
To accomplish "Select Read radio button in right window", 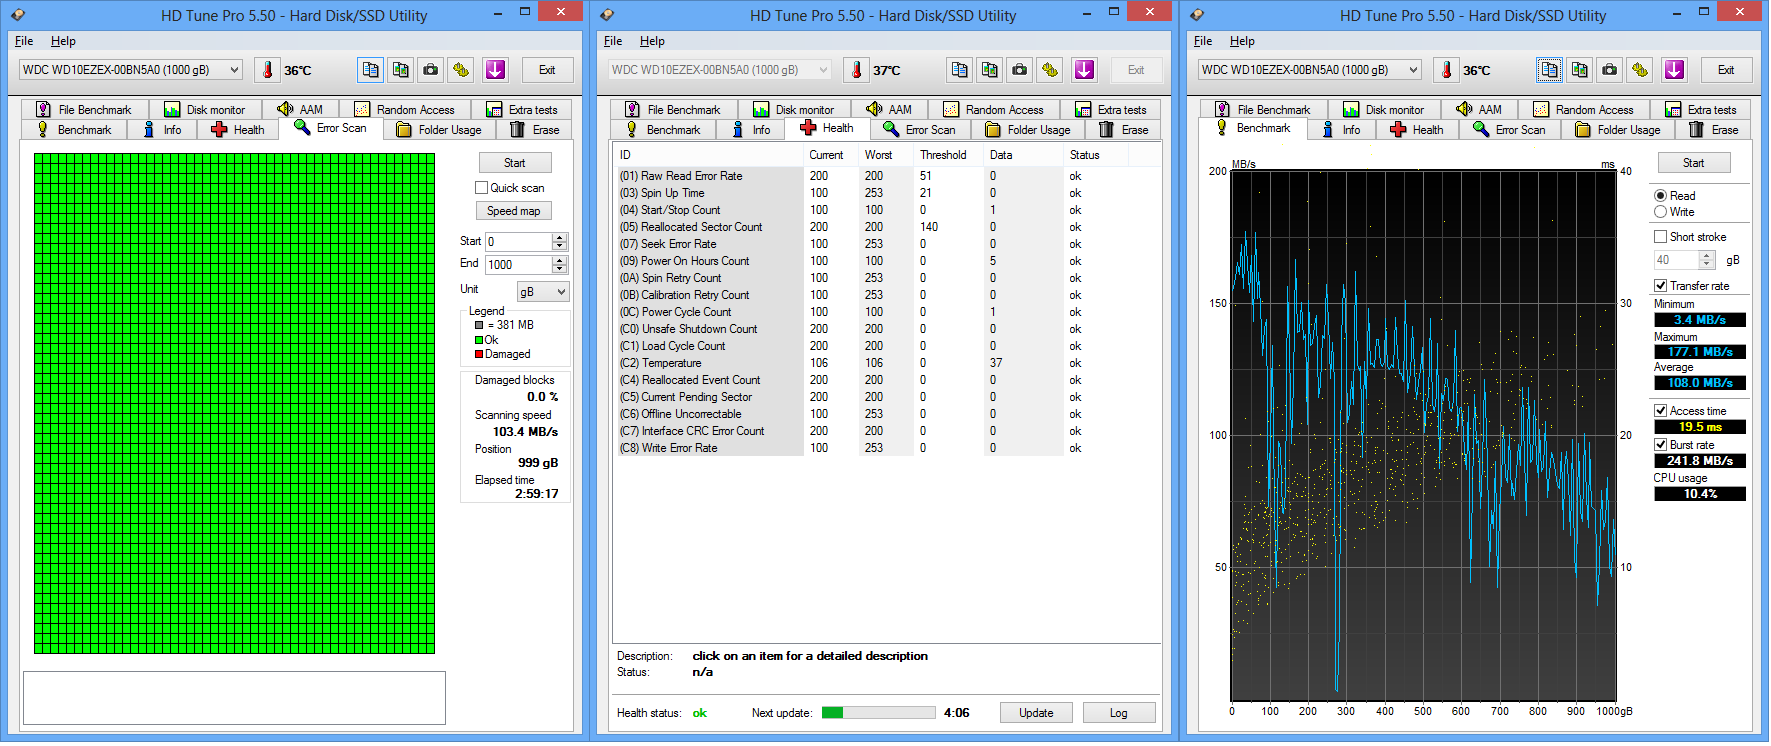I will pyautogui.click(x=1661, y=196).
